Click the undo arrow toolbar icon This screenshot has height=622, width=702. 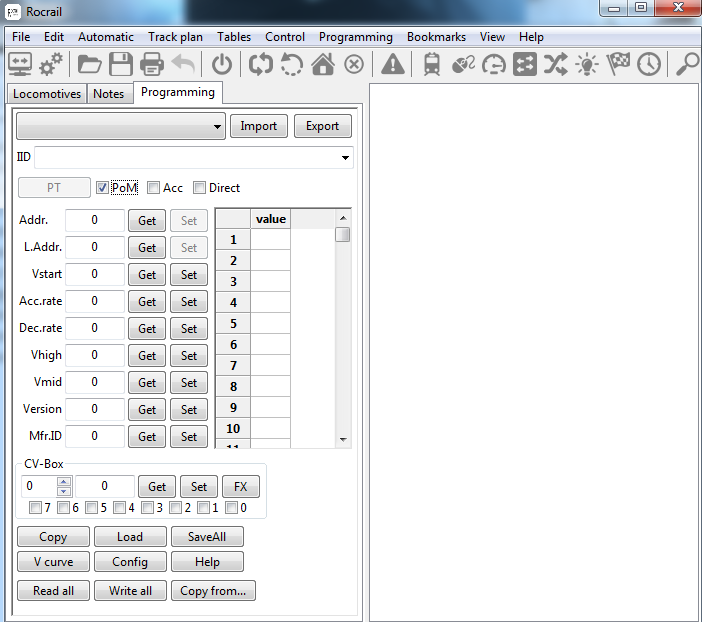click(183, 64)
